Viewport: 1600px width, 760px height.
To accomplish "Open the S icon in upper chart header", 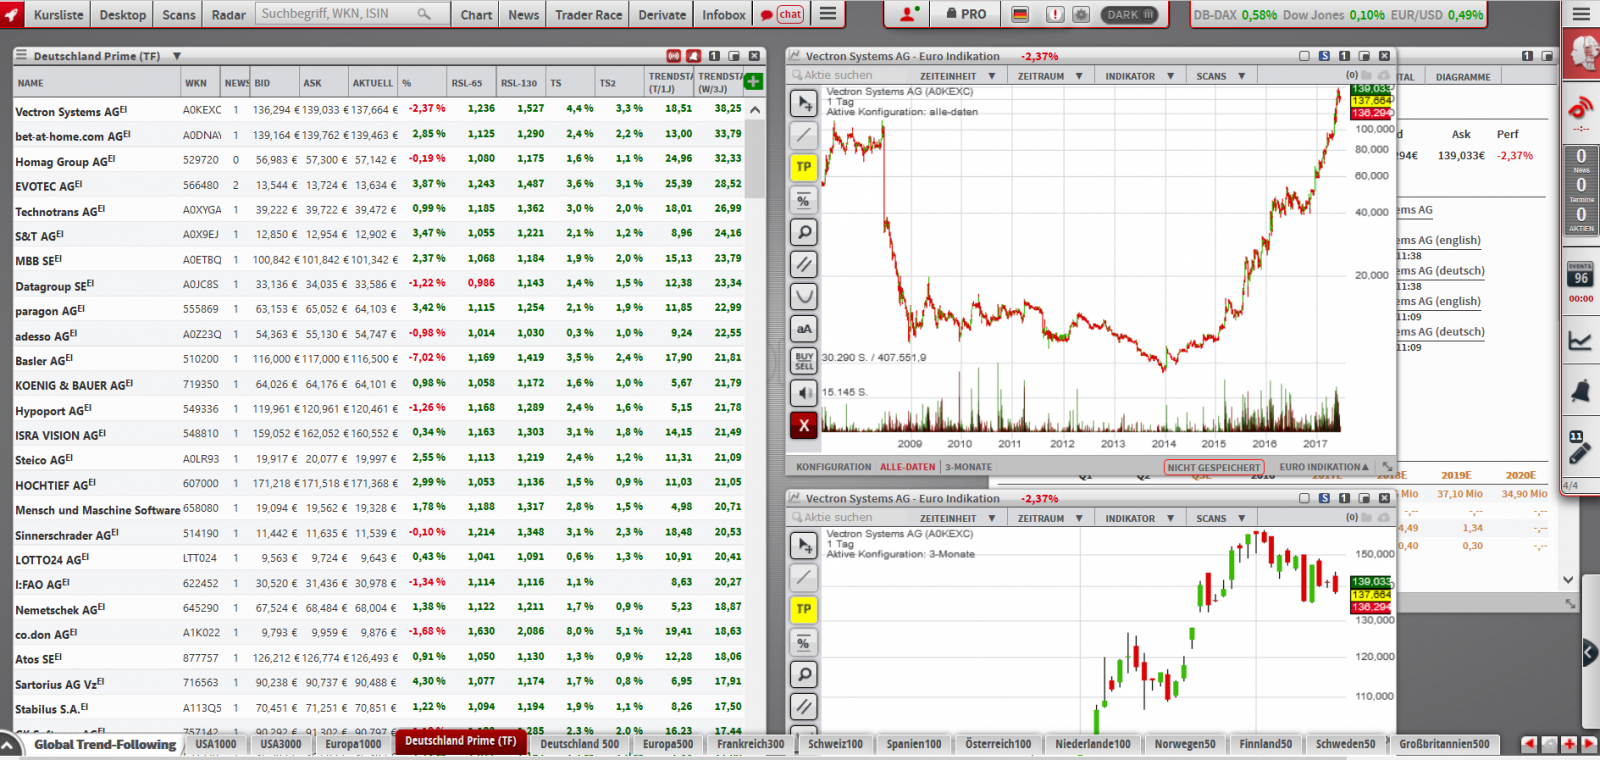I will [x=1324, y=56].
